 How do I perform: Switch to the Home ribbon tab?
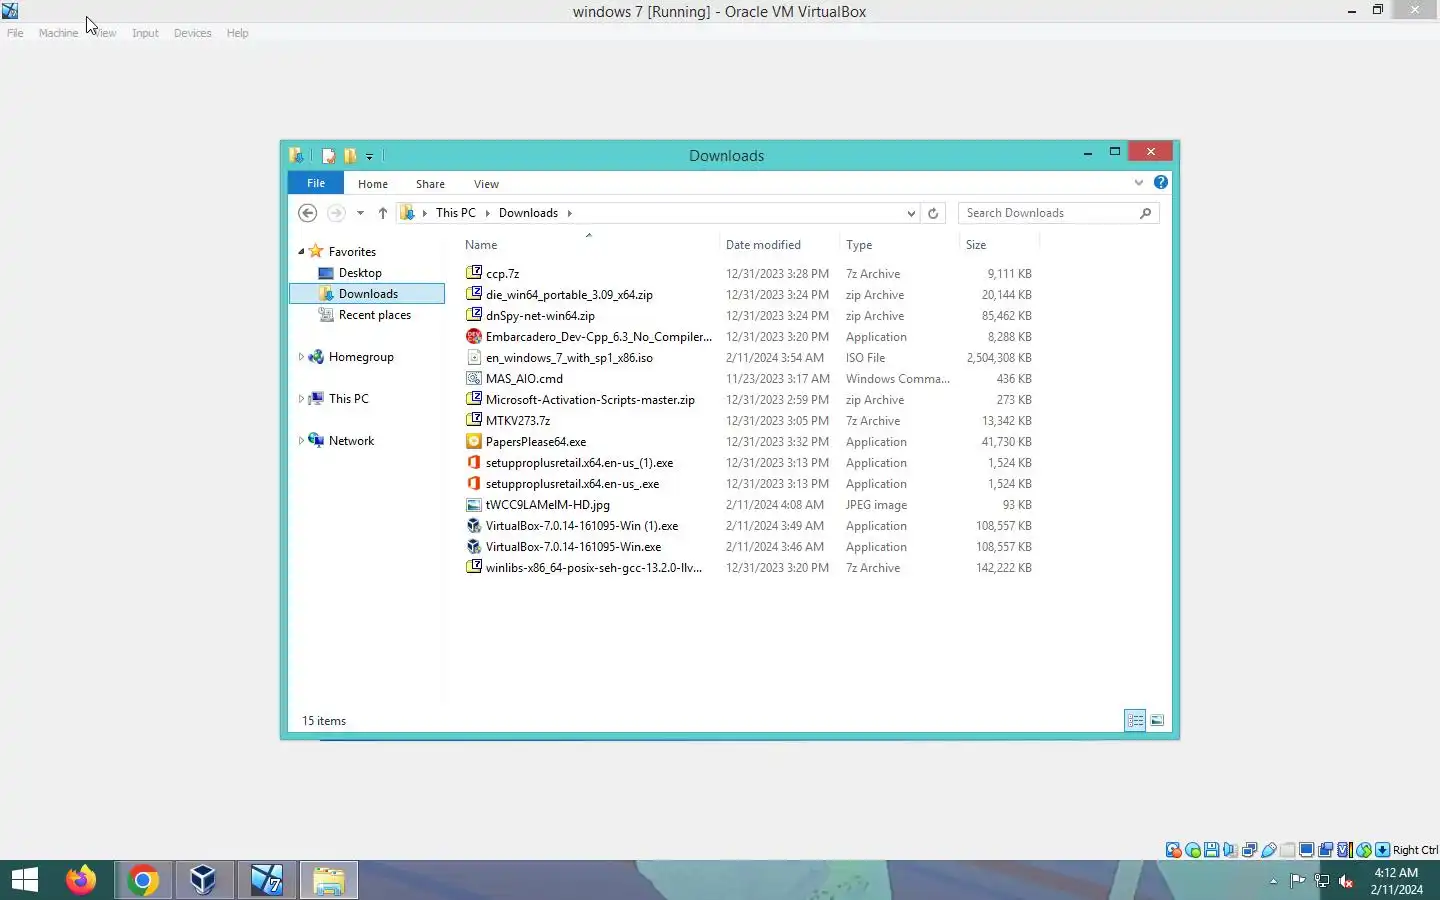coord(373,184)
